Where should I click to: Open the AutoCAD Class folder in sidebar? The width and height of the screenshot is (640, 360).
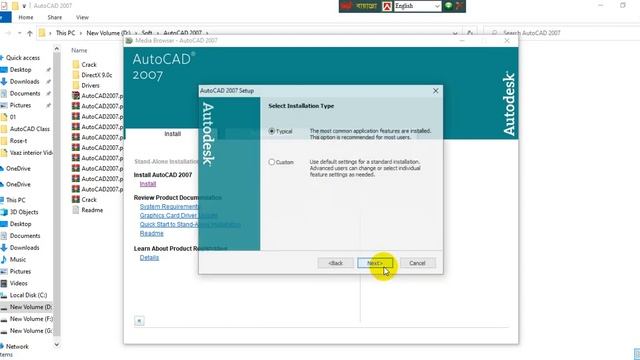pos(29,129)
